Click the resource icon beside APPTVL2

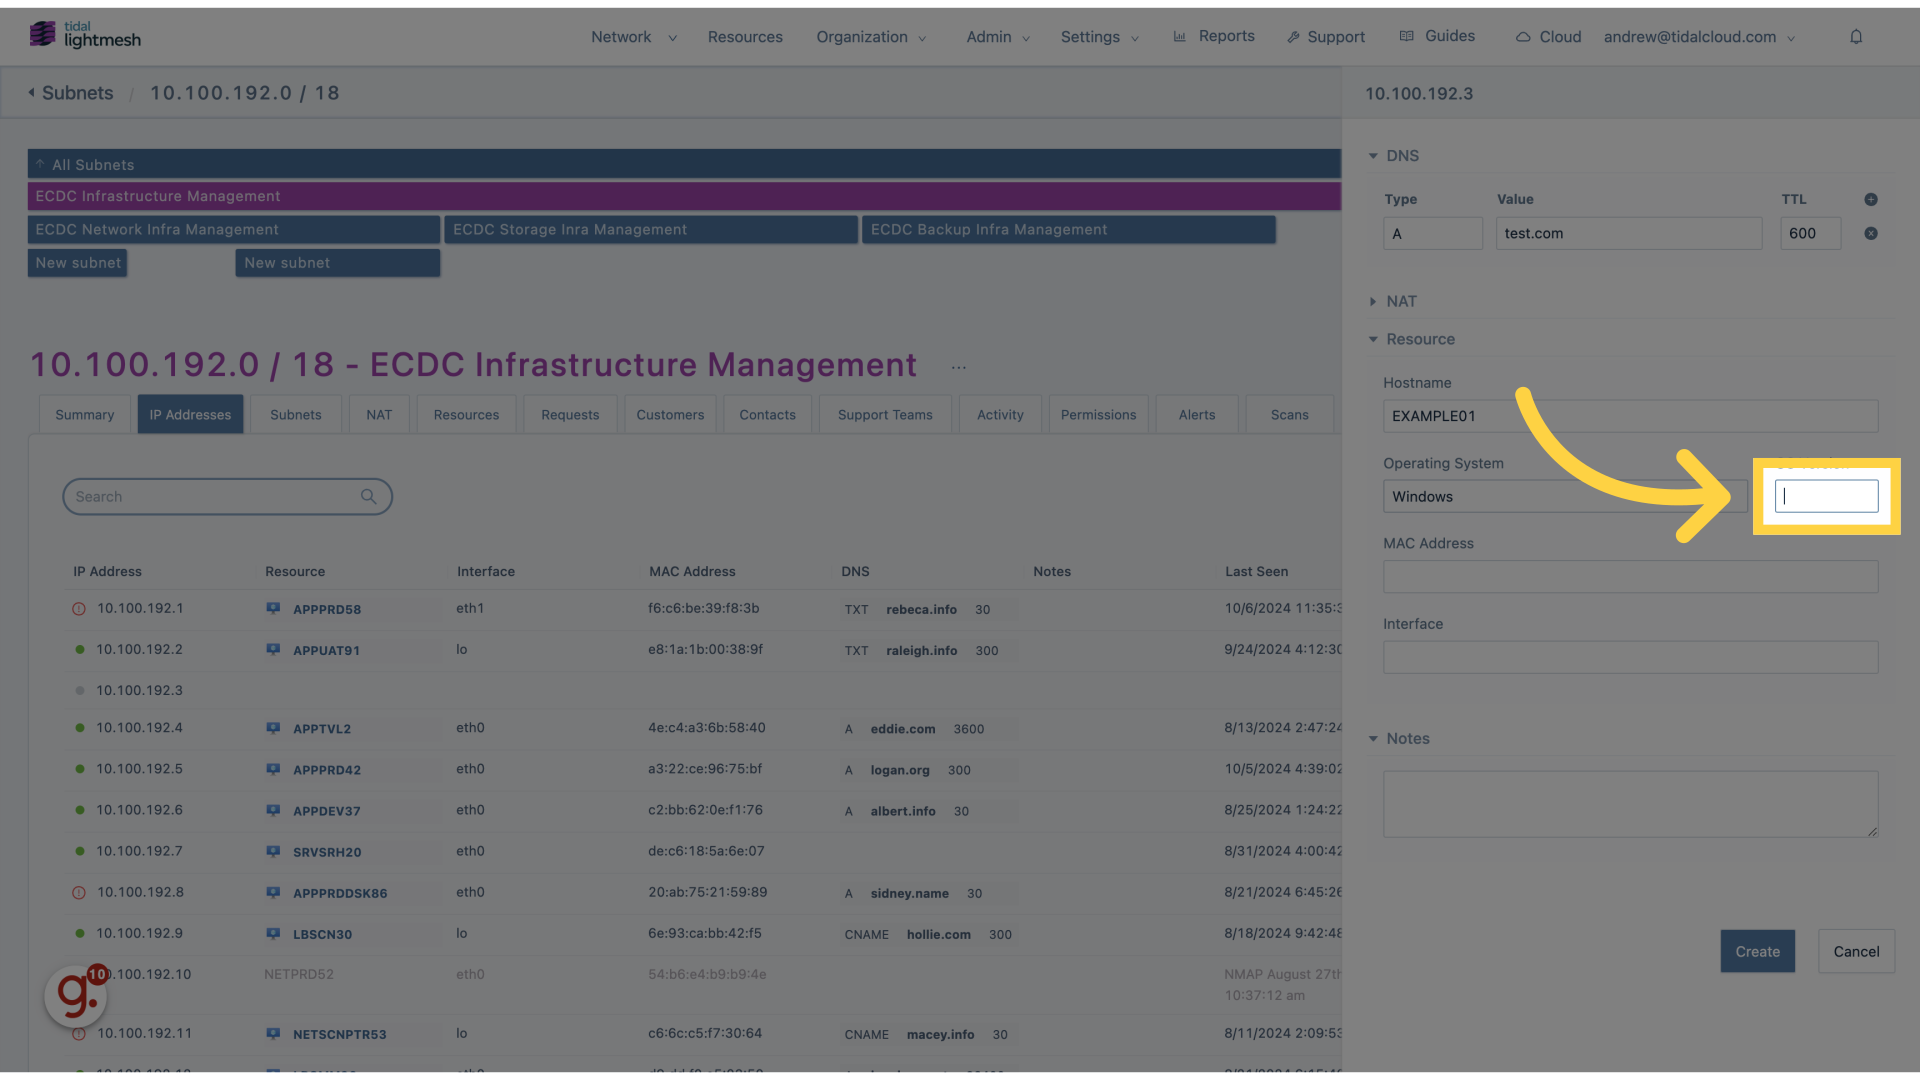[x=273, y=728]
